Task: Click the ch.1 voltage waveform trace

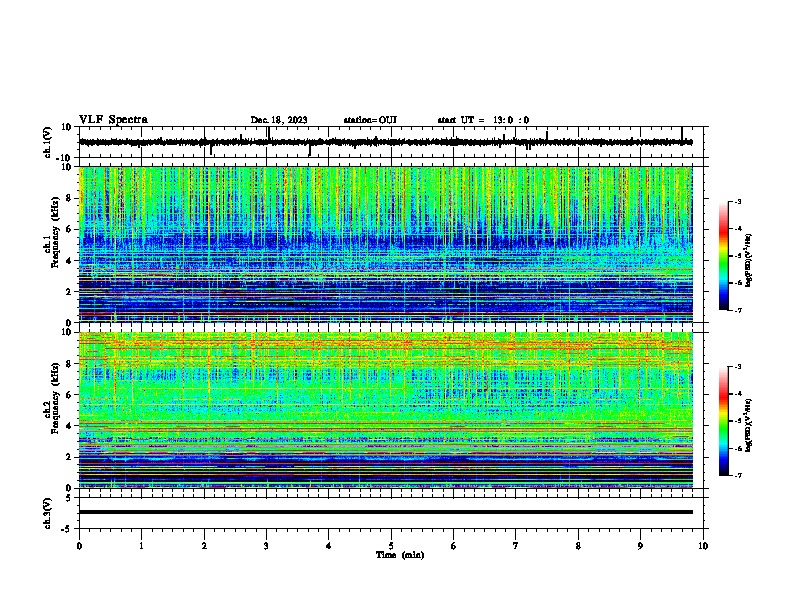Action: point(386,142)
